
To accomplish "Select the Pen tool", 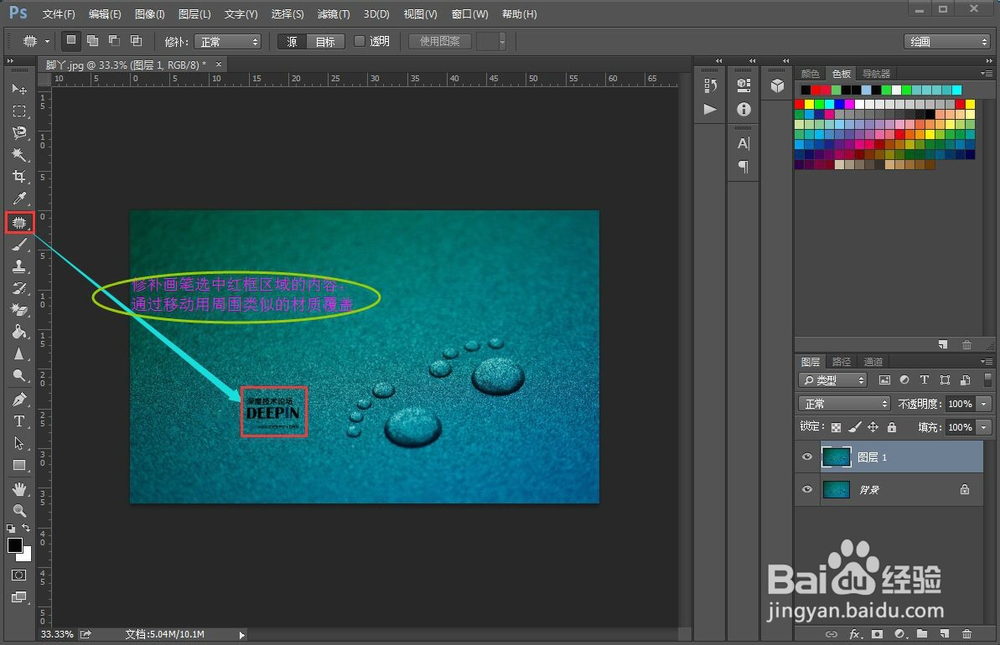I will [x=19, y=399].
